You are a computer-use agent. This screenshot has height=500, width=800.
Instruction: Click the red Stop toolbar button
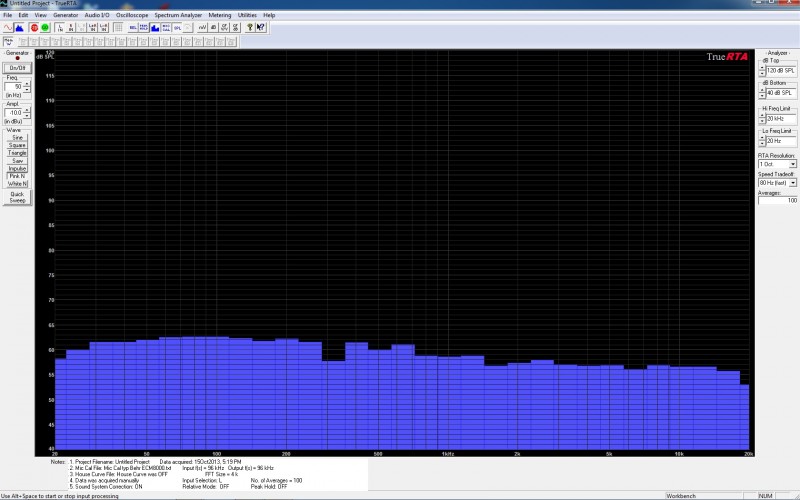pos(34,28)
